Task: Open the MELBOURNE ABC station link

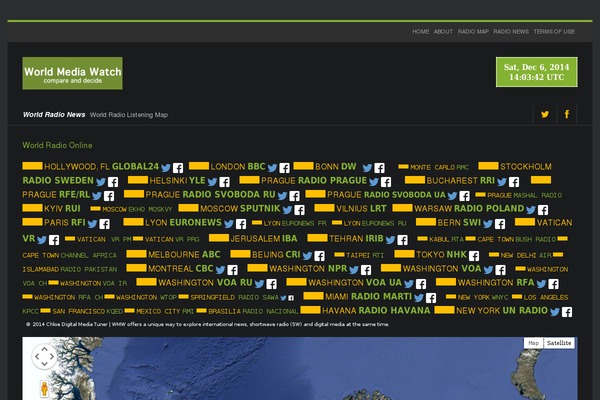Action: pos(184,255)
